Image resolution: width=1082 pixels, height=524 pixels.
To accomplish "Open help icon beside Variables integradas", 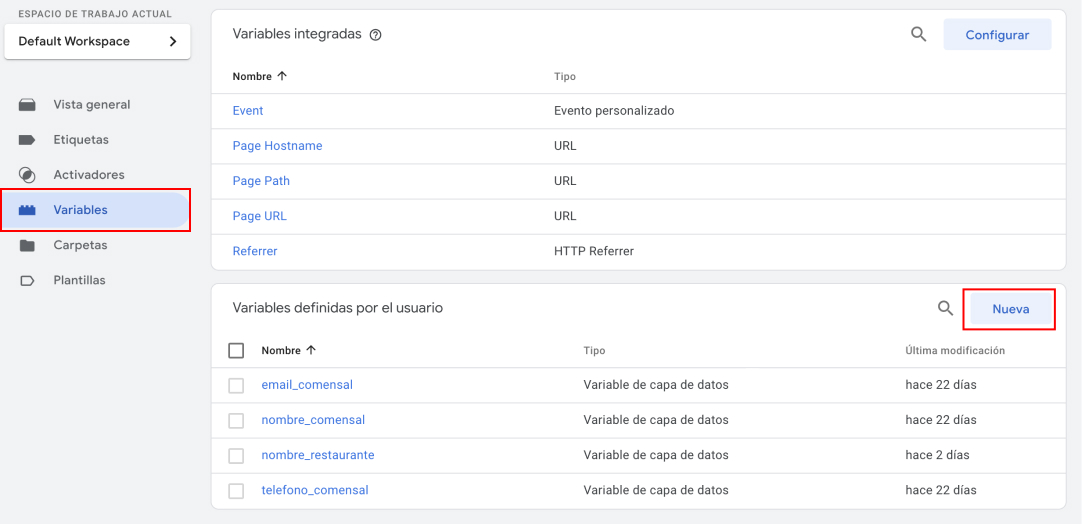I will pos(376,35).
